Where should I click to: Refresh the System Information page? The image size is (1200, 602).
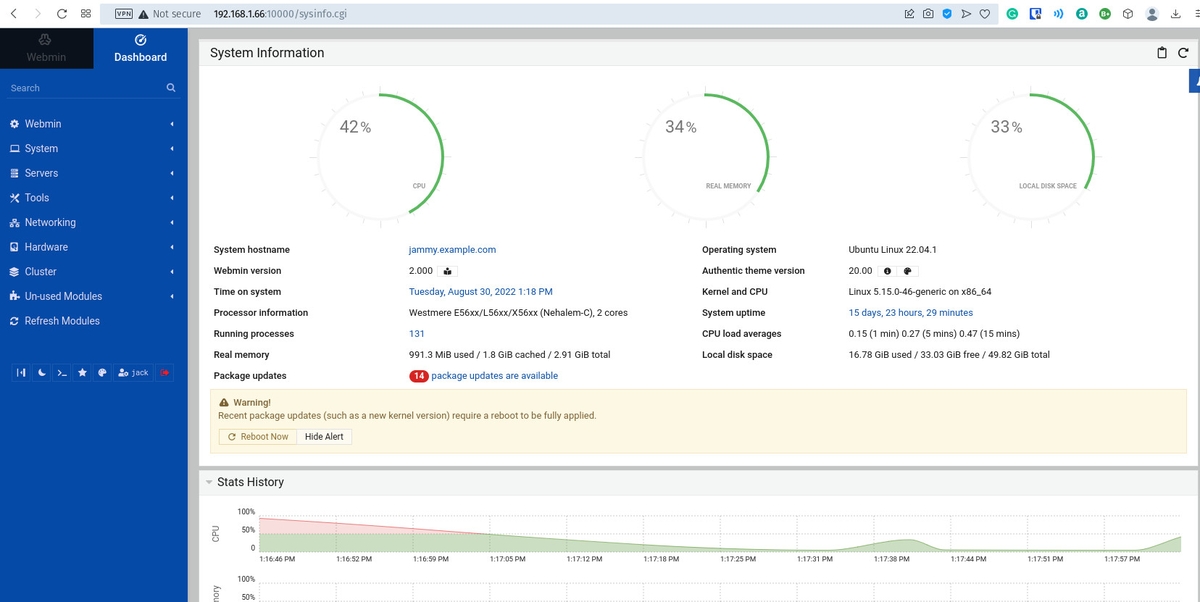[x=1183, y=52]
